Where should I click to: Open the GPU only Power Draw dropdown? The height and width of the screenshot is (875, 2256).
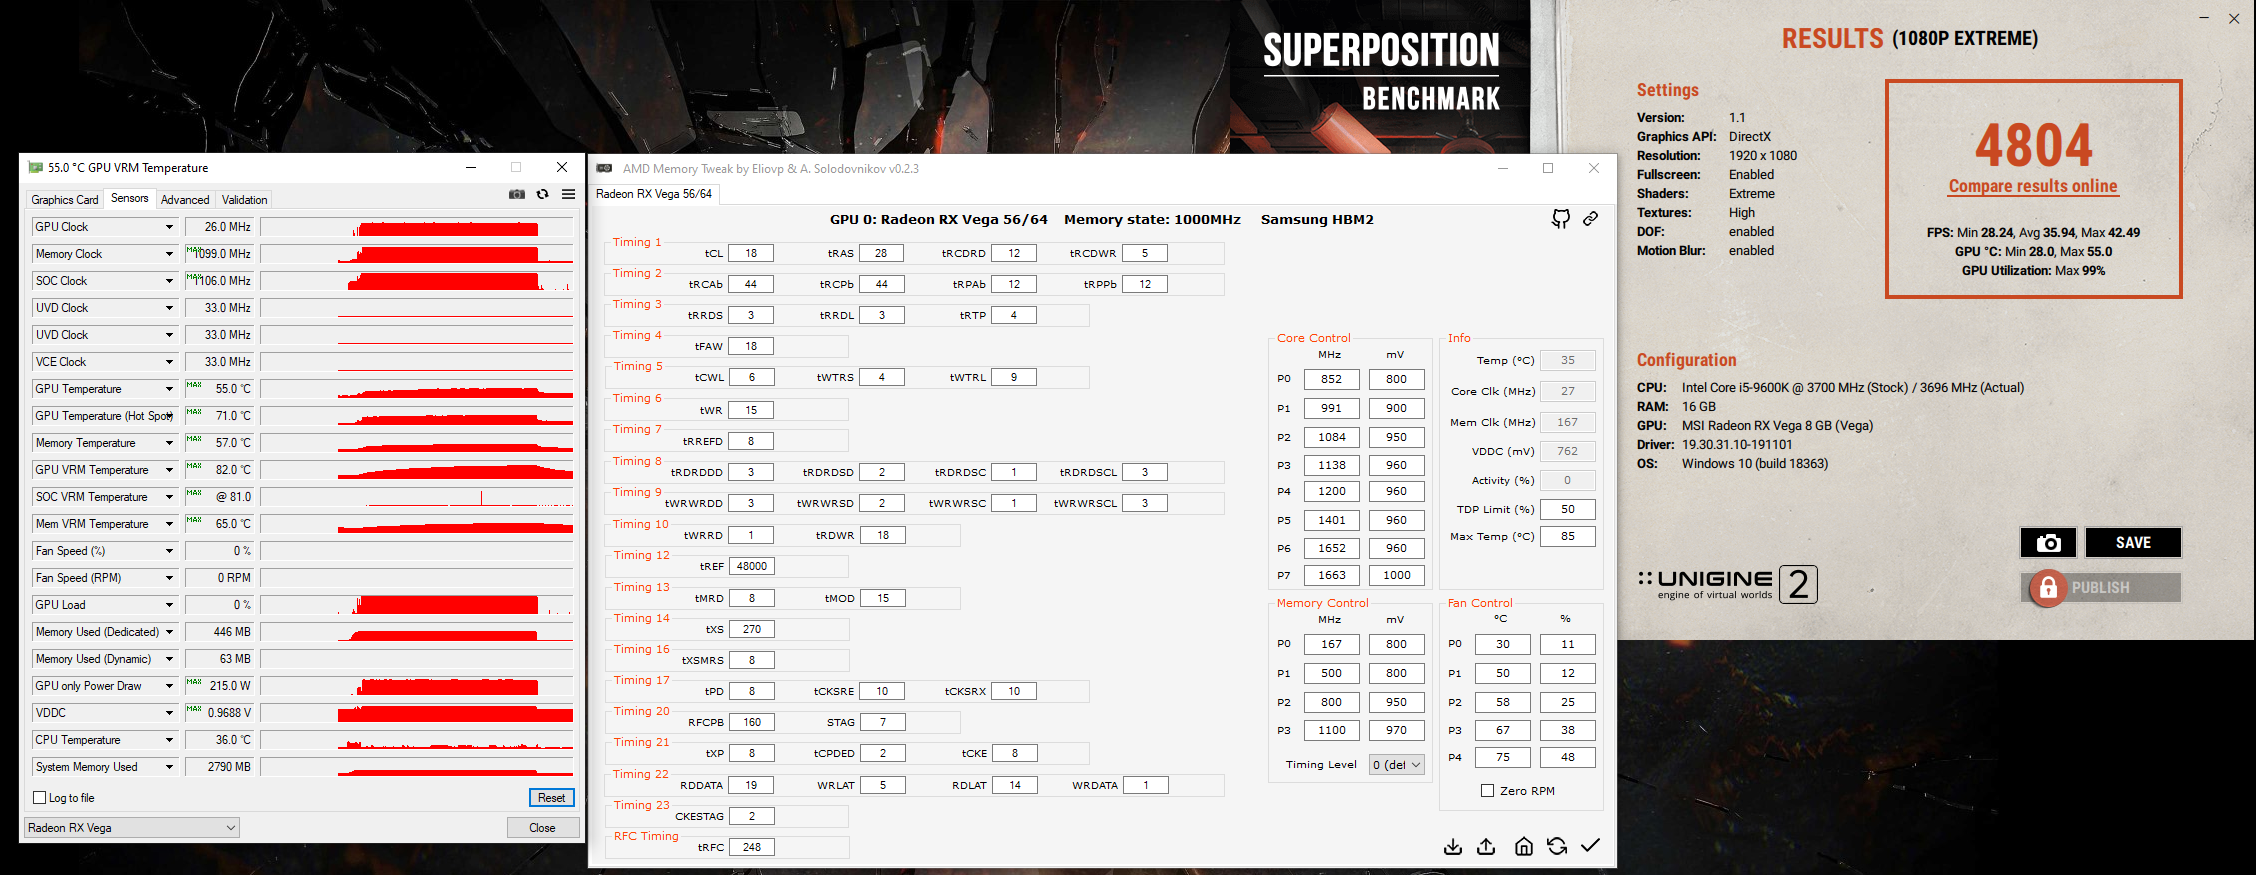click(x=169, y=686)
